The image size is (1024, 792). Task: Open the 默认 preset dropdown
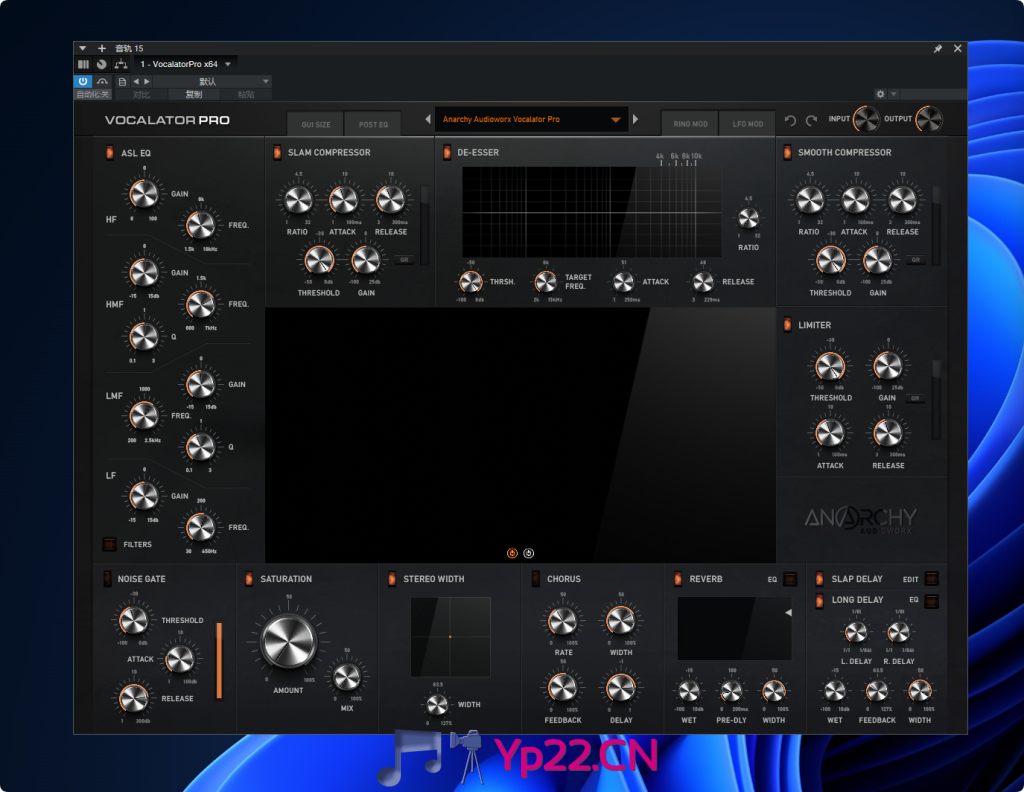[212, 82]
